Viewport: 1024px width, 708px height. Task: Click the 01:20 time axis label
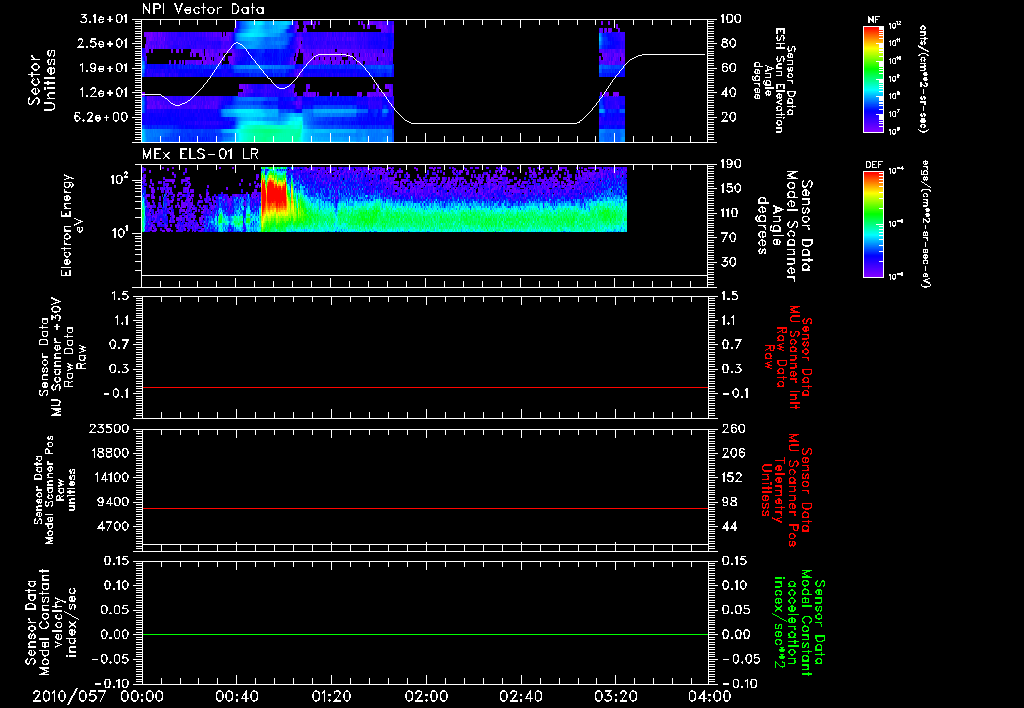[x=331, y=696]
